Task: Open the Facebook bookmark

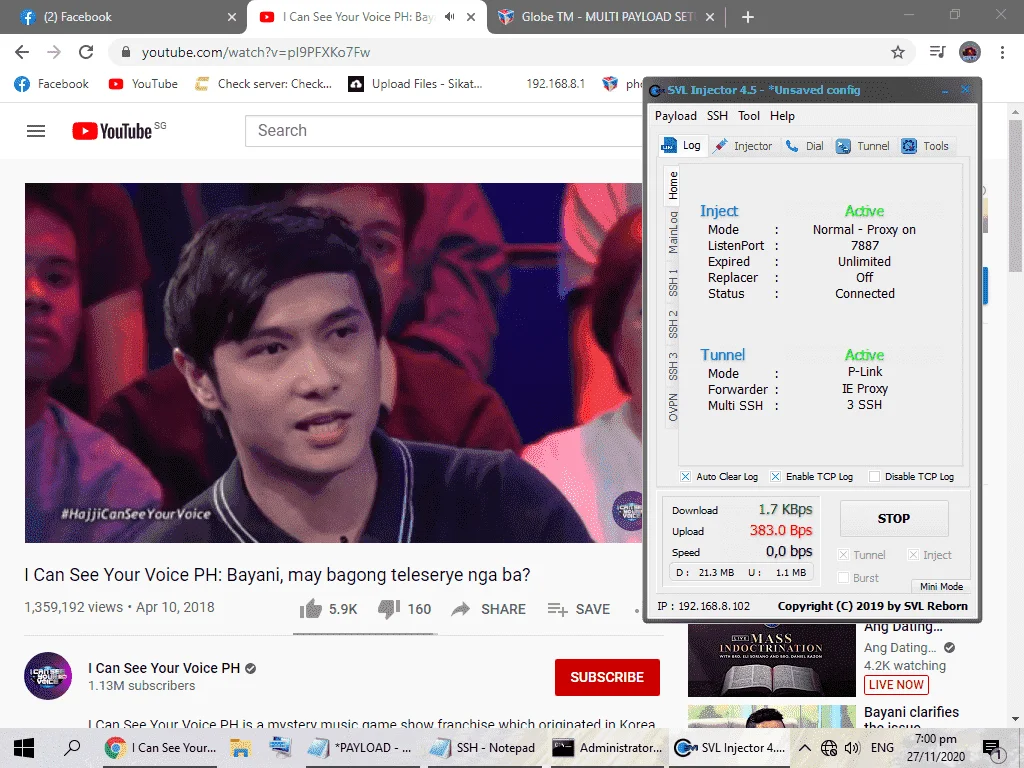Action: (x=52, y=84)
